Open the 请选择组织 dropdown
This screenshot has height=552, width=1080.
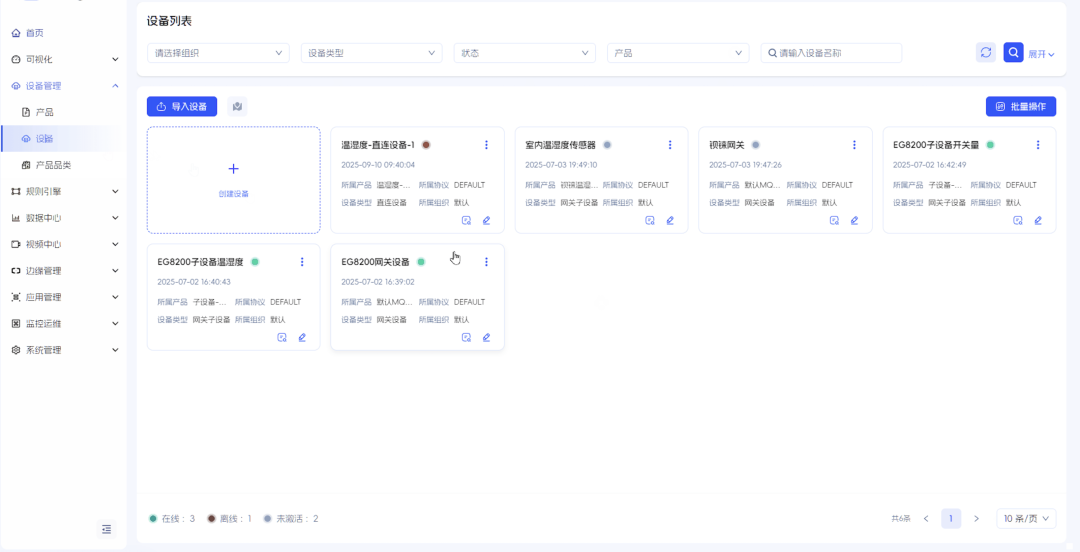(x=218, y=53)
